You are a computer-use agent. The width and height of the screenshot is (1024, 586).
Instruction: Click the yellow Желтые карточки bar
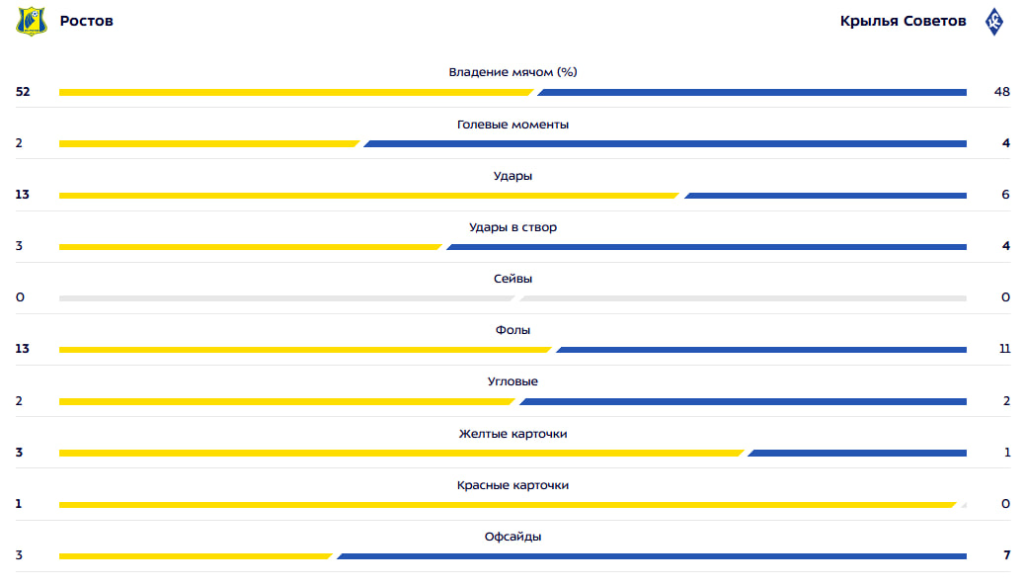tap(402, 453)
